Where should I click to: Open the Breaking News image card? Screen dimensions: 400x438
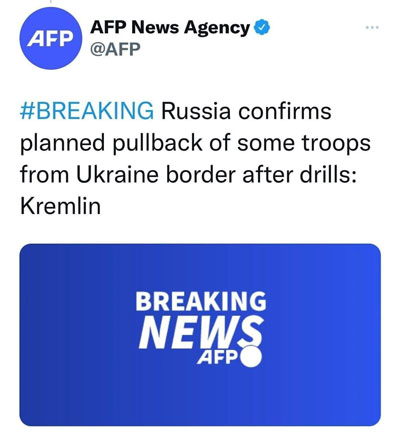click(x=200, y=335)
